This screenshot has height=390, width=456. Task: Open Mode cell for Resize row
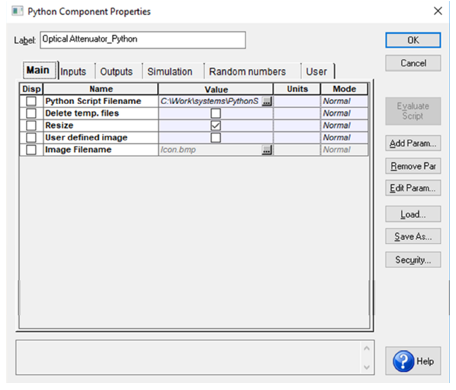point(344,126)
